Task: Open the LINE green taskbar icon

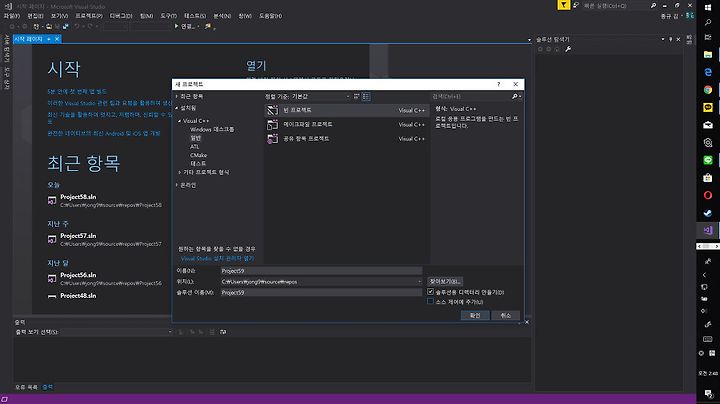Action: point(708,160)
